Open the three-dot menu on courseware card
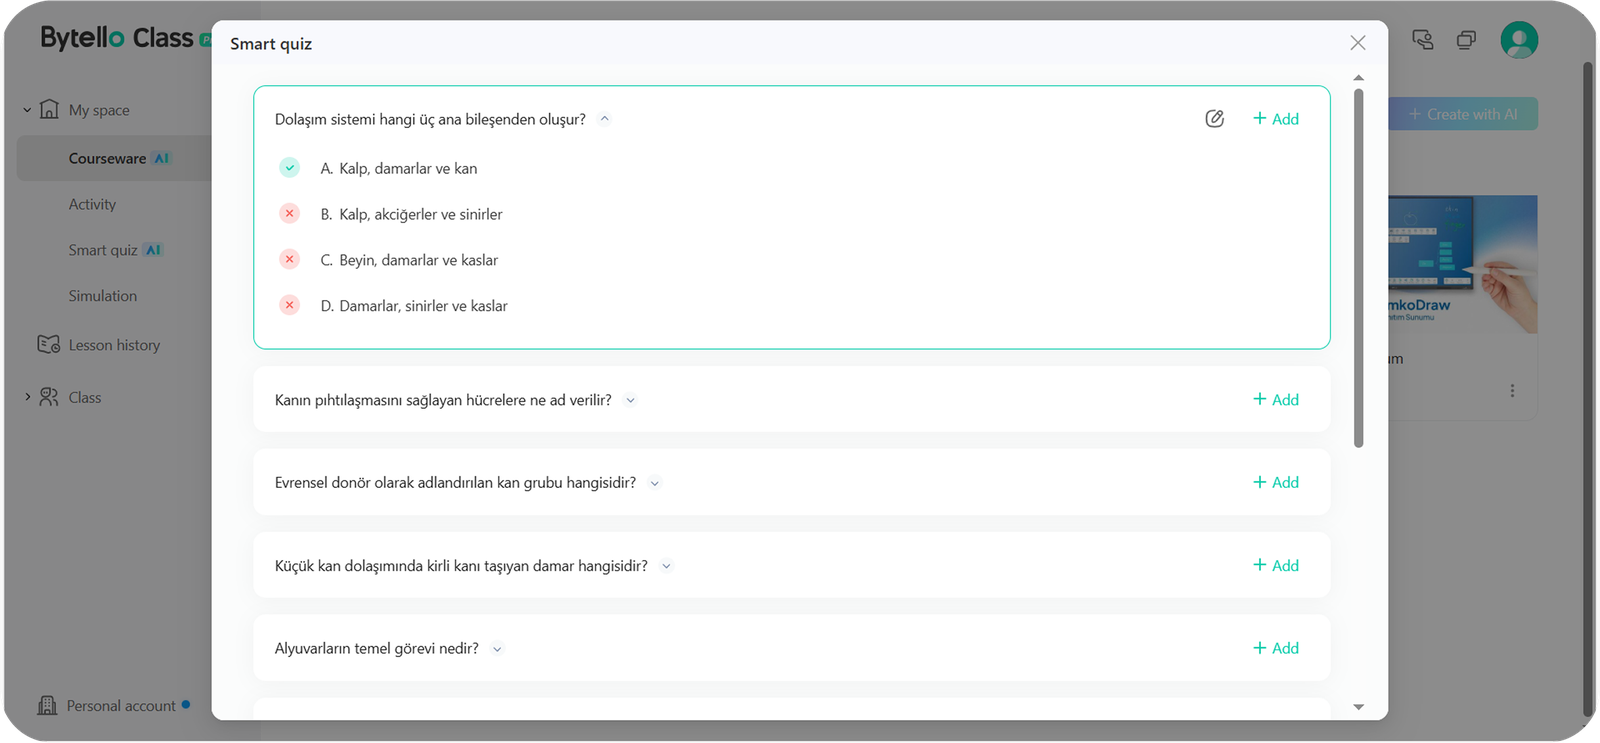This screenshot has height=743, width=1600. tap(1512, 391)
